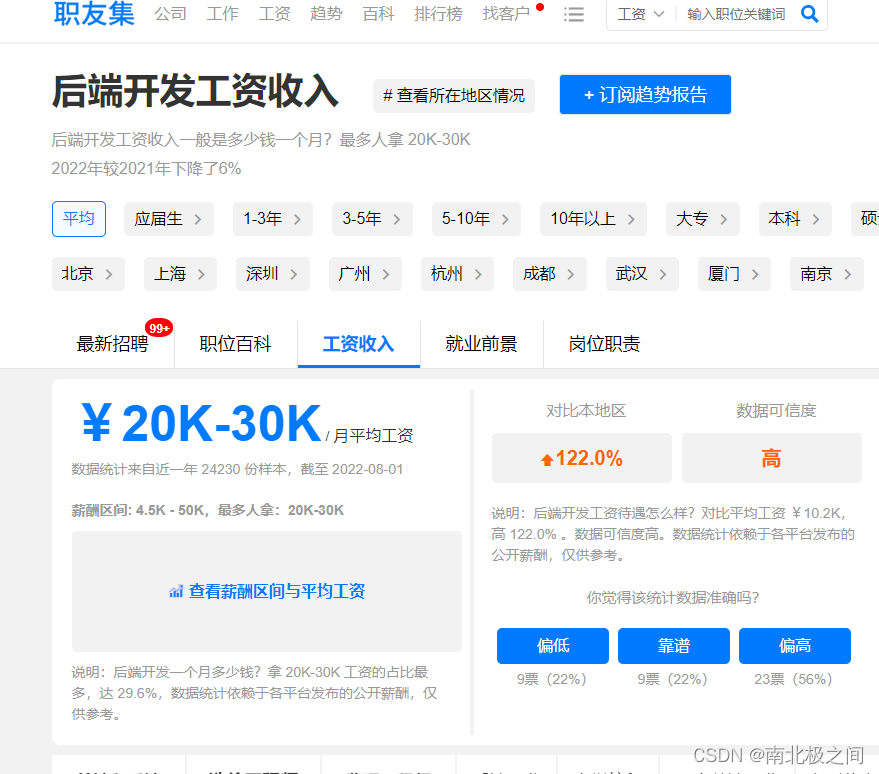Open the 排行榜 menu item
The height and width of the screenshot is (774, 879).
438,15
